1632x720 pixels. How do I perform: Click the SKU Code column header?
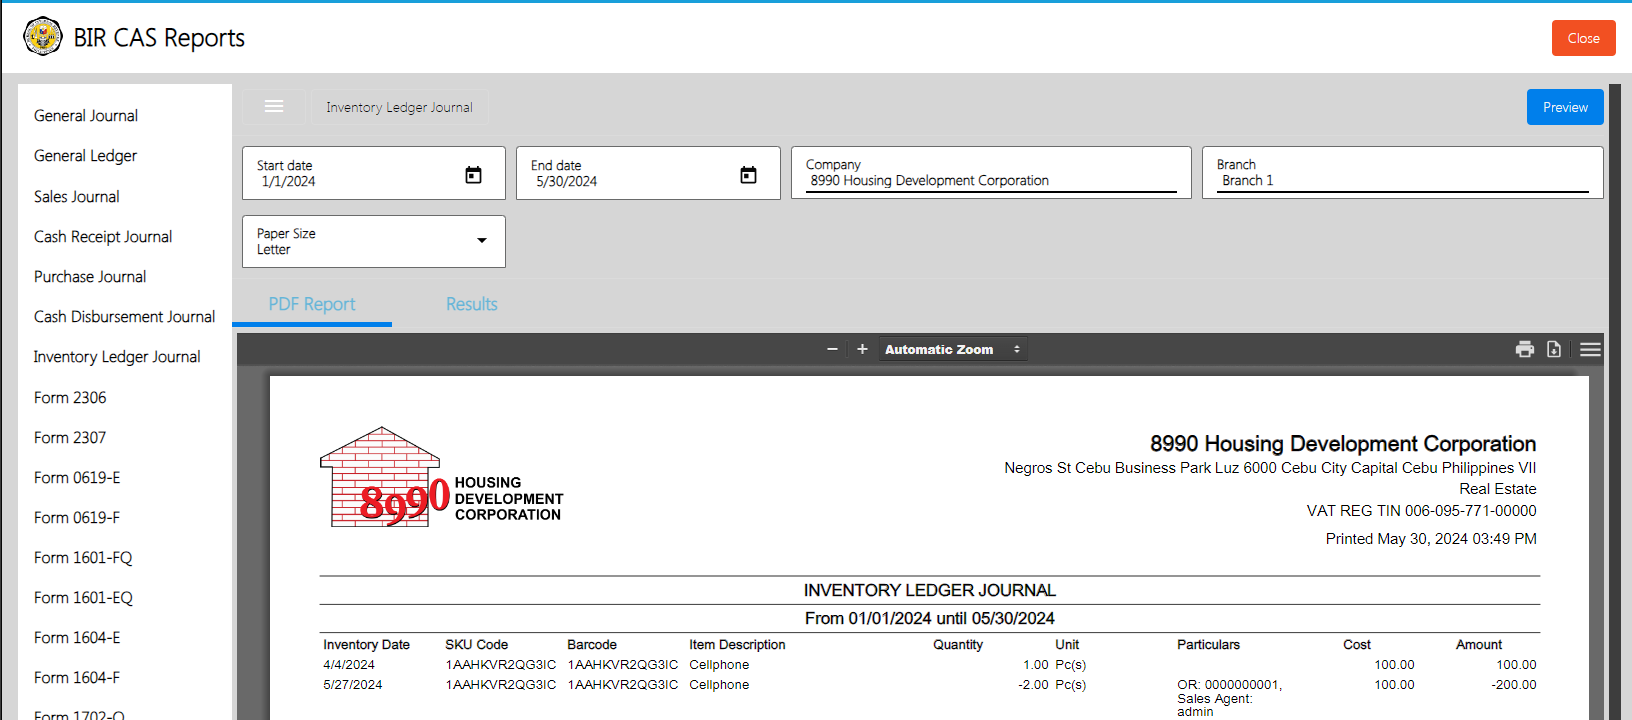point(476,645)
